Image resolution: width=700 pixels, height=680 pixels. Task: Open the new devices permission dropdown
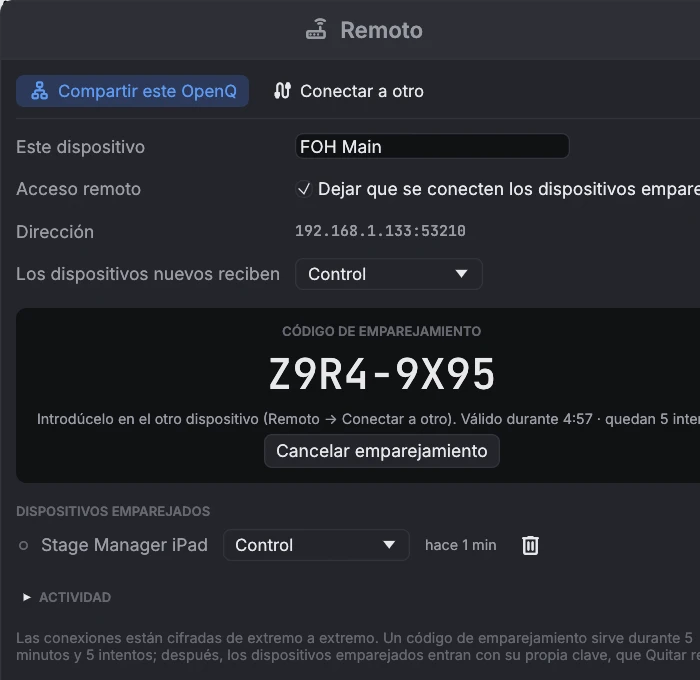(388, 274)
